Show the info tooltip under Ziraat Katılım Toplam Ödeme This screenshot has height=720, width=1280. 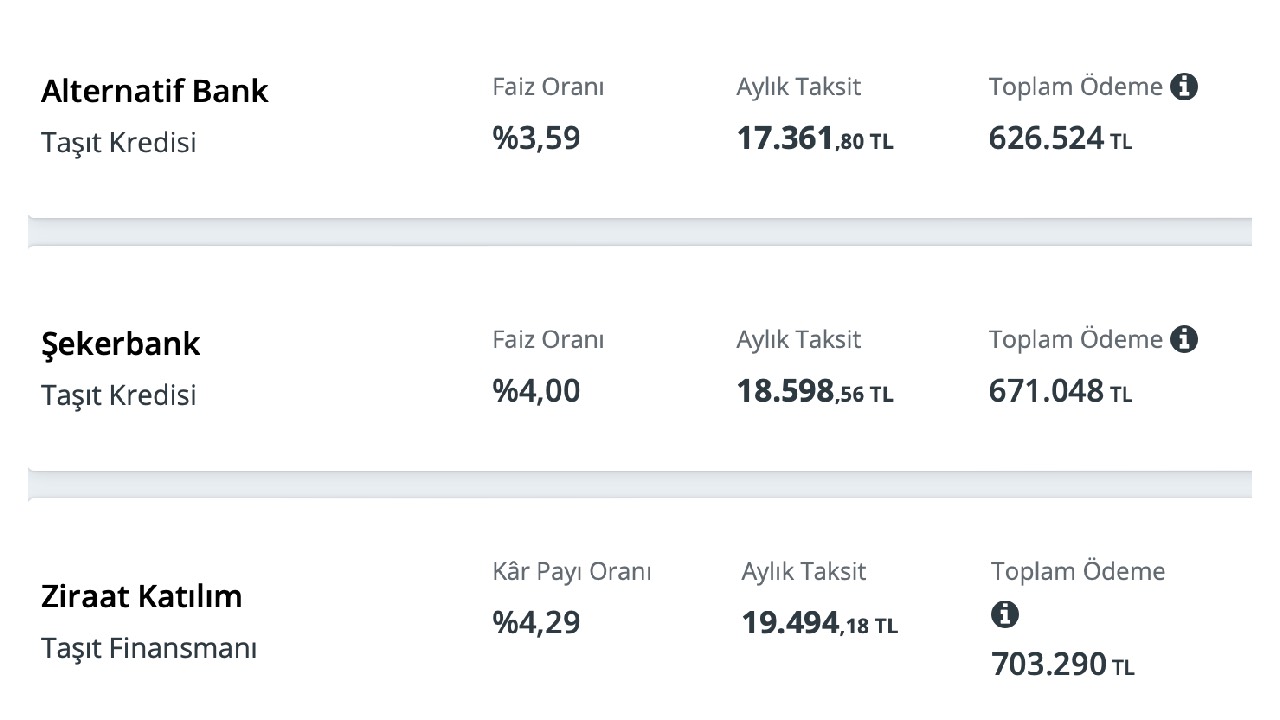coord(1005,615)
